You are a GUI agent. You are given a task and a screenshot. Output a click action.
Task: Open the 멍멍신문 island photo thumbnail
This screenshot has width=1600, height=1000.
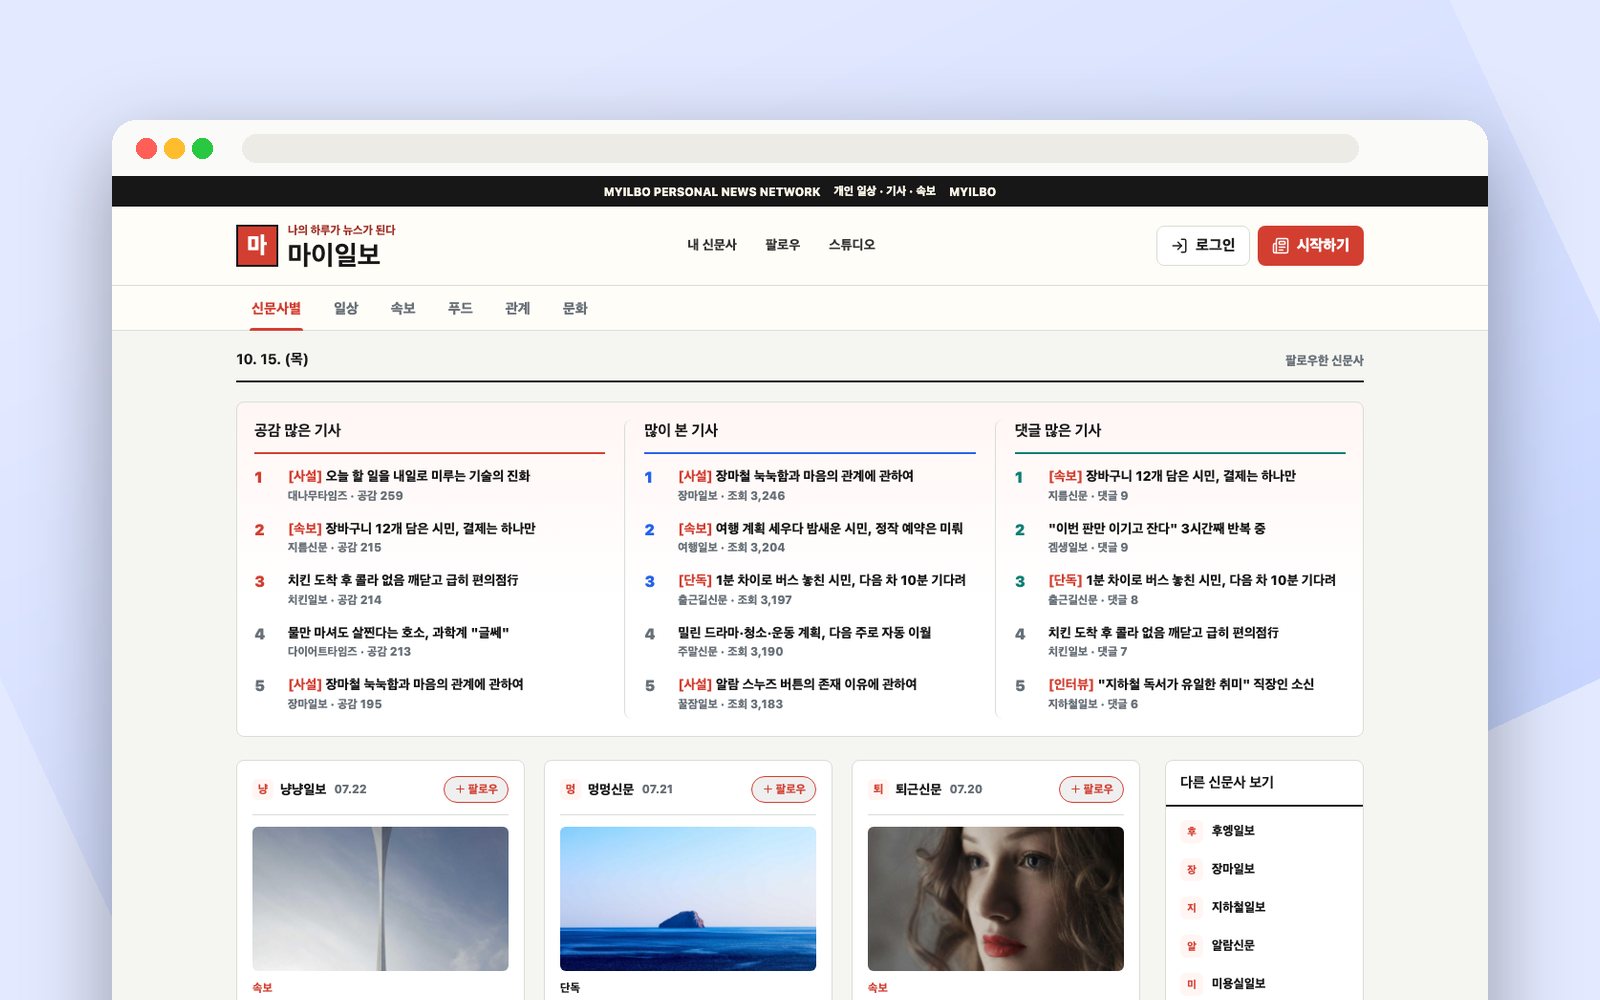(688, 899)
